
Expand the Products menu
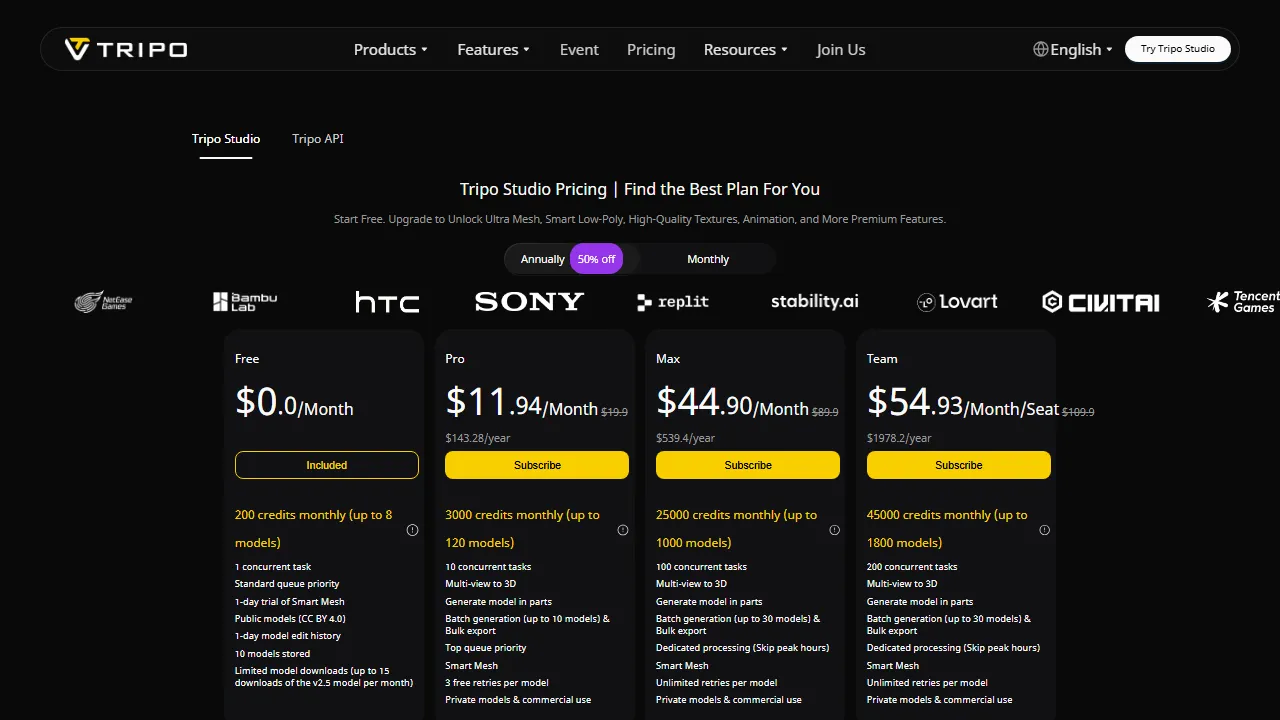[390, 49]
